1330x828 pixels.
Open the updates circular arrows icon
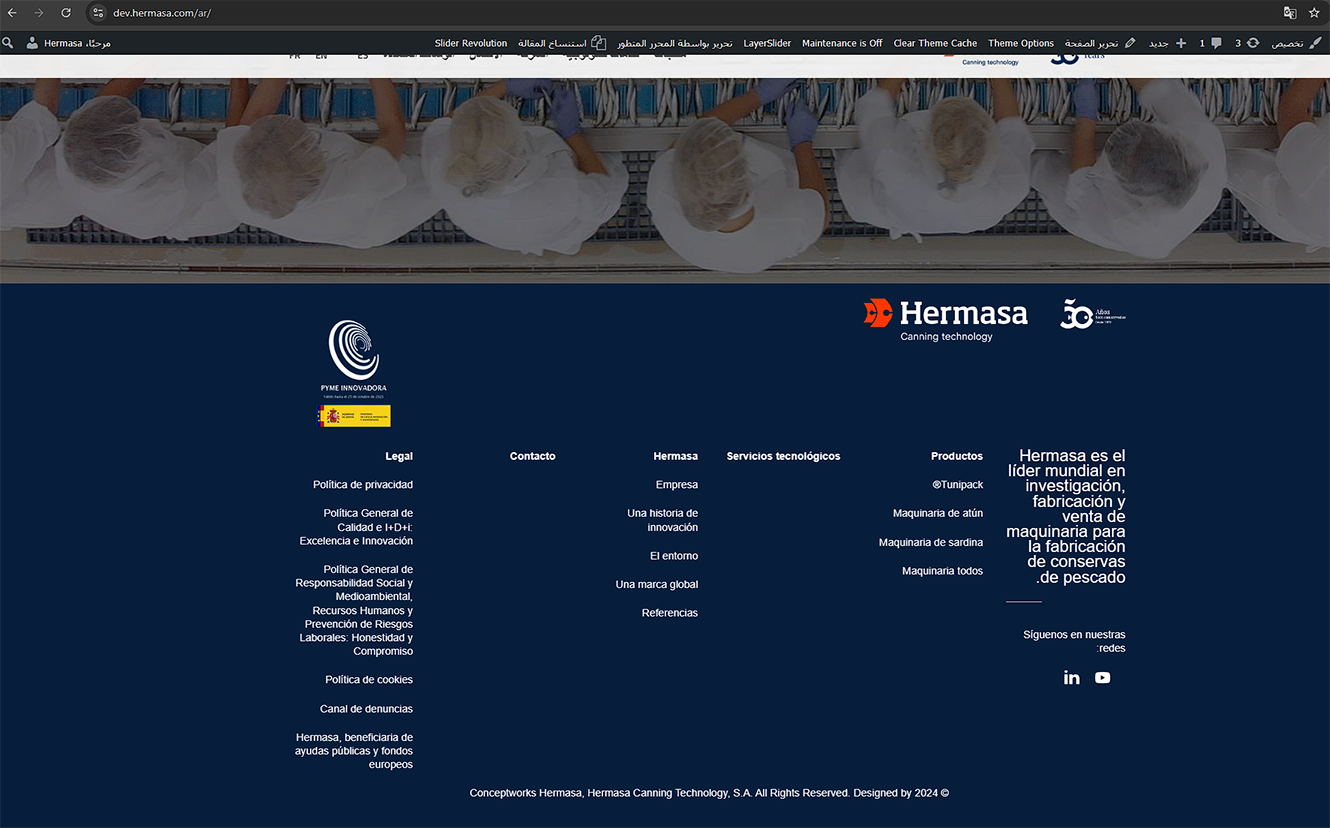(1253, 43)
